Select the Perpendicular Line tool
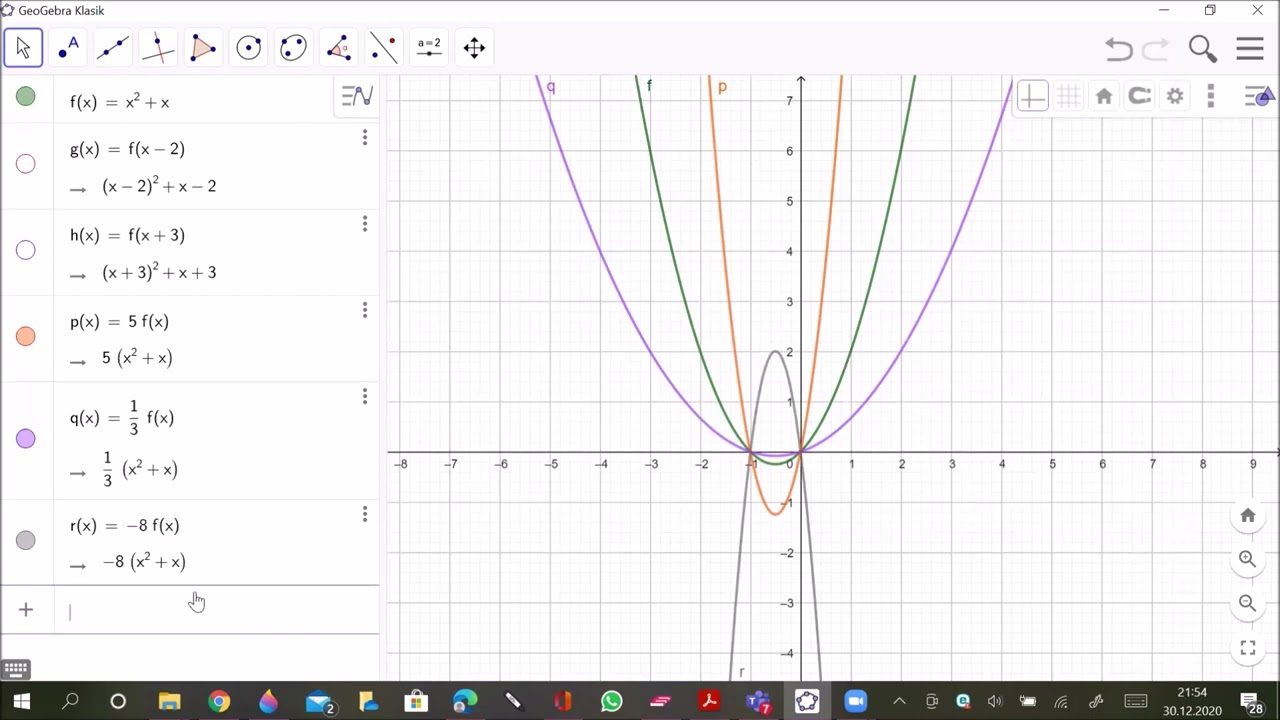 click(x=158, y=47)
